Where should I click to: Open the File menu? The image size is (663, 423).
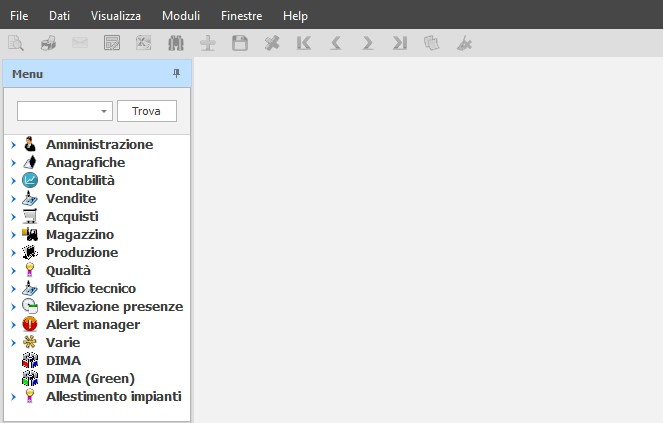pyautogui.click(x=19, y=16)
